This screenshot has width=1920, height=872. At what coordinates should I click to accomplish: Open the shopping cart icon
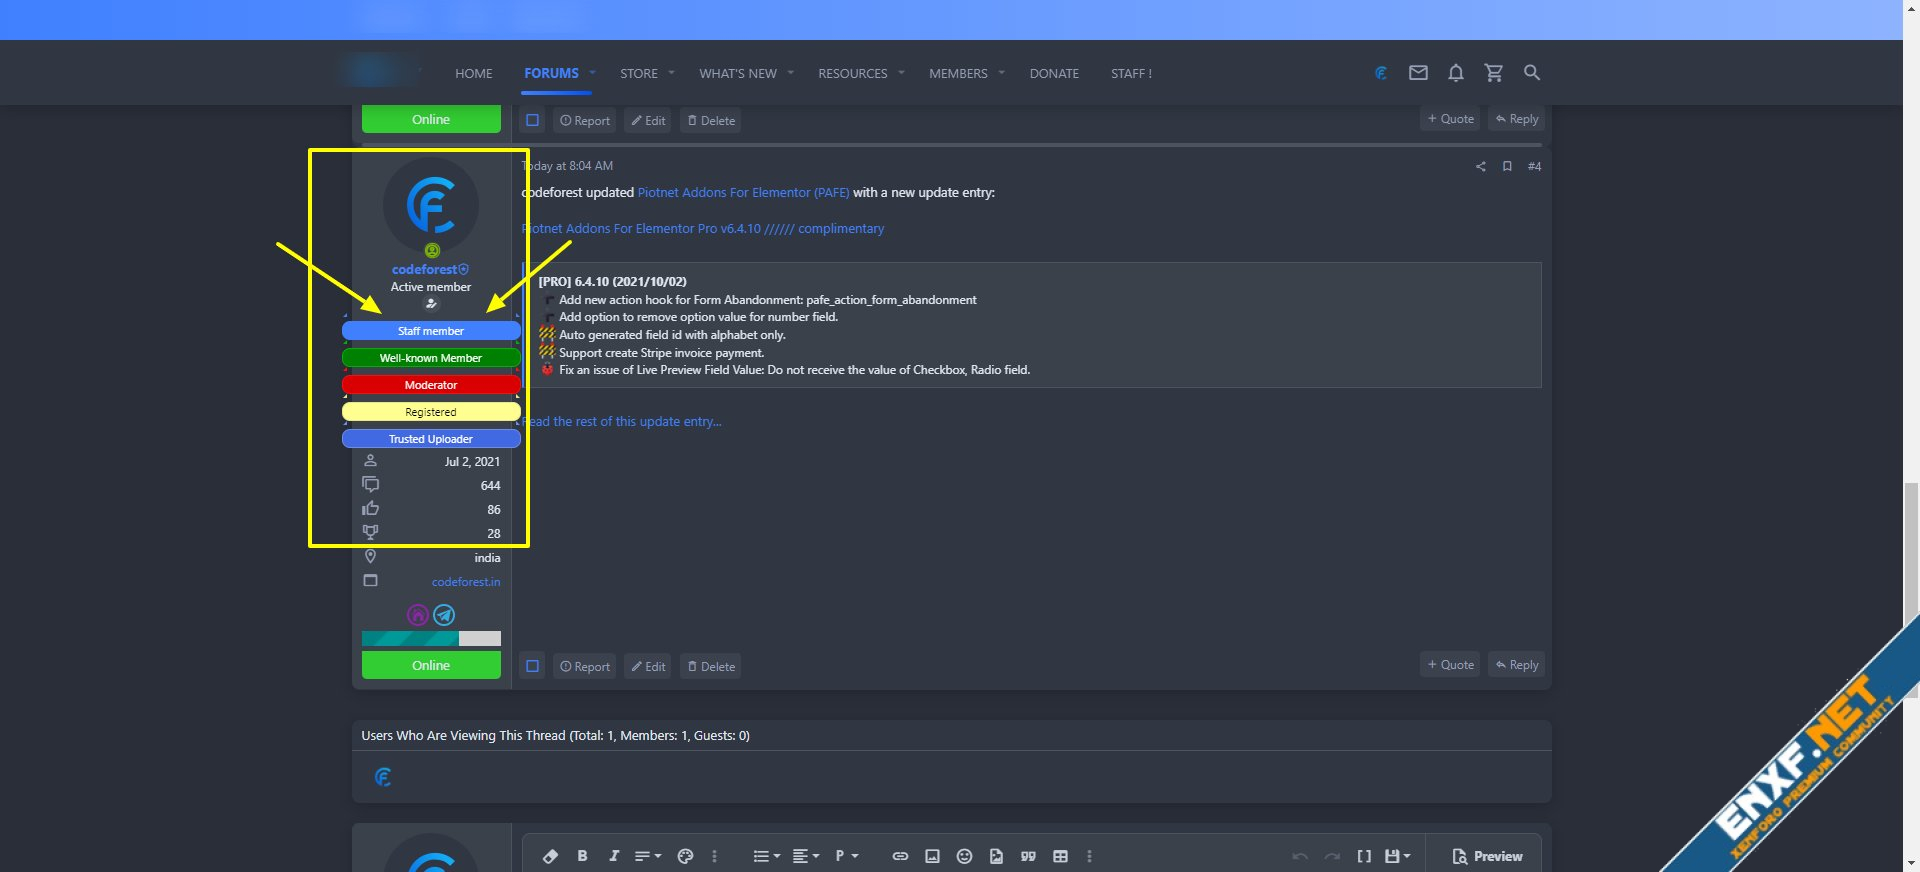(x=1494, y=73)
